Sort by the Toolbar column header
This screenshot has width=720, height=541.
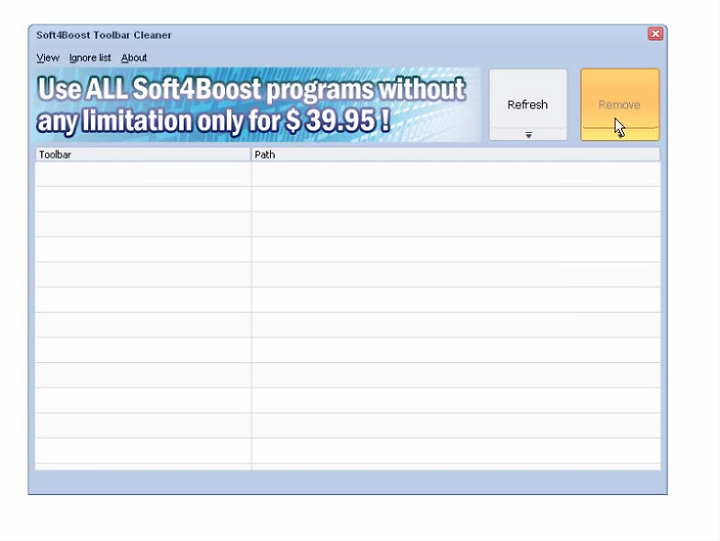143,155
